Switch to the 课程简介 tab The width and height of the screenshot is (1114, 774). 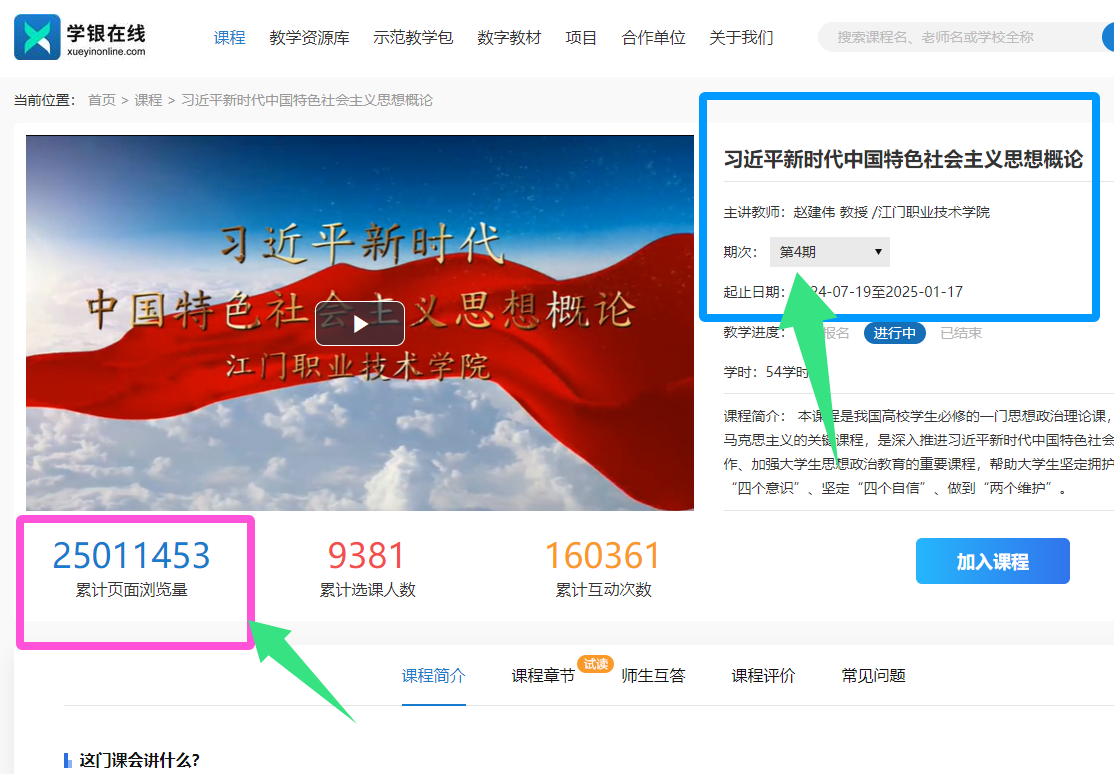click(434, 676)
